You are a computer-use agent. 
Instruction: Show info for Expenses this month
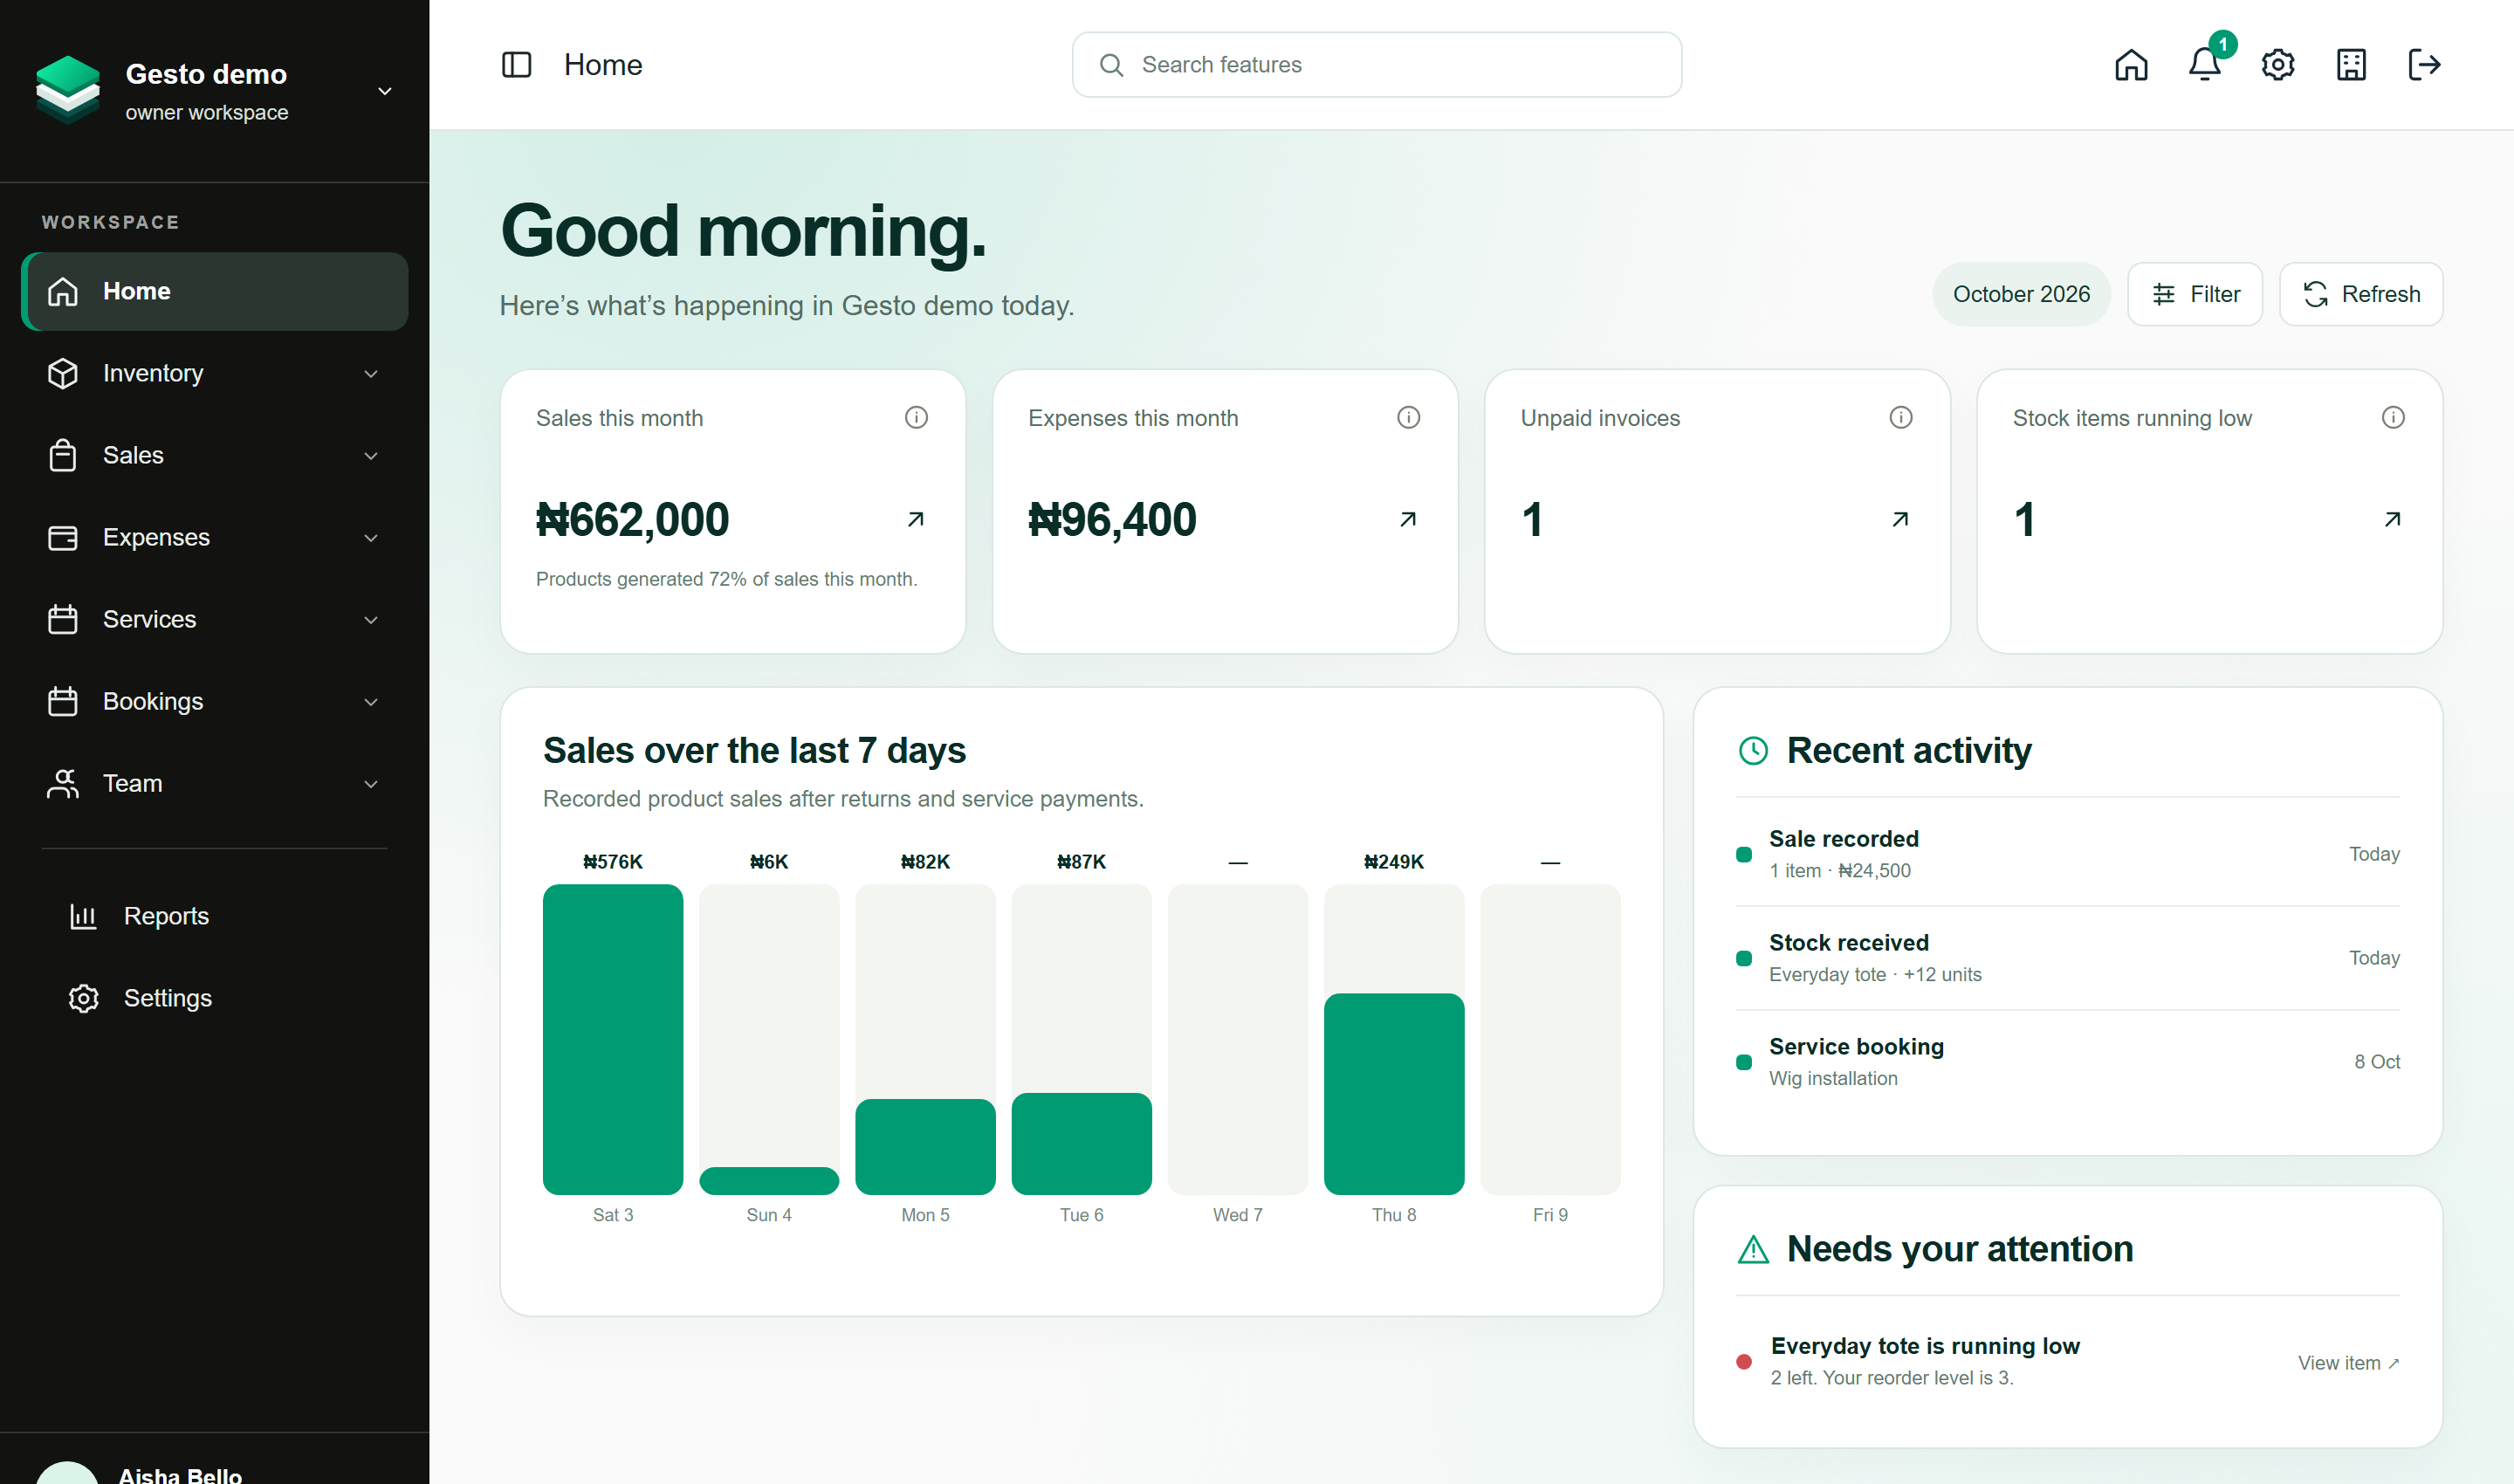(x=1408, y=417)
